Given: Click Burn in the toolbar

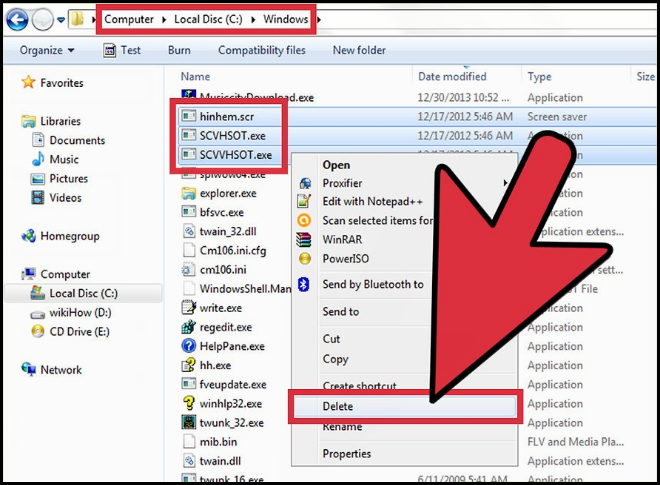Looking at the screenshot, I should coord(179,50).
